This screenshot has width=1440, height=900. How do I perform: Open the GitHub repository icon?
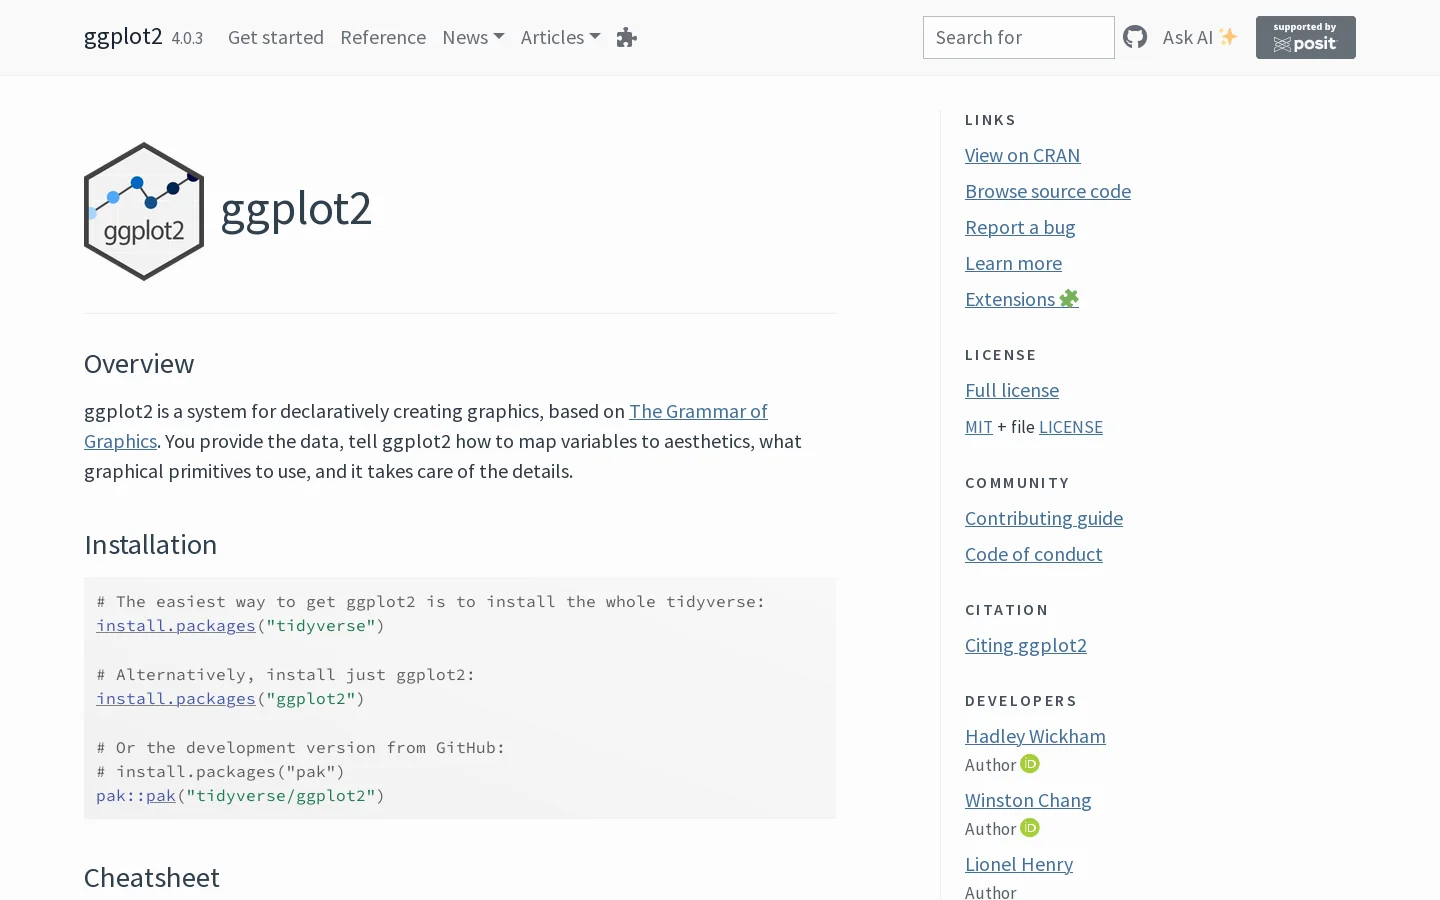point(1135,37)
